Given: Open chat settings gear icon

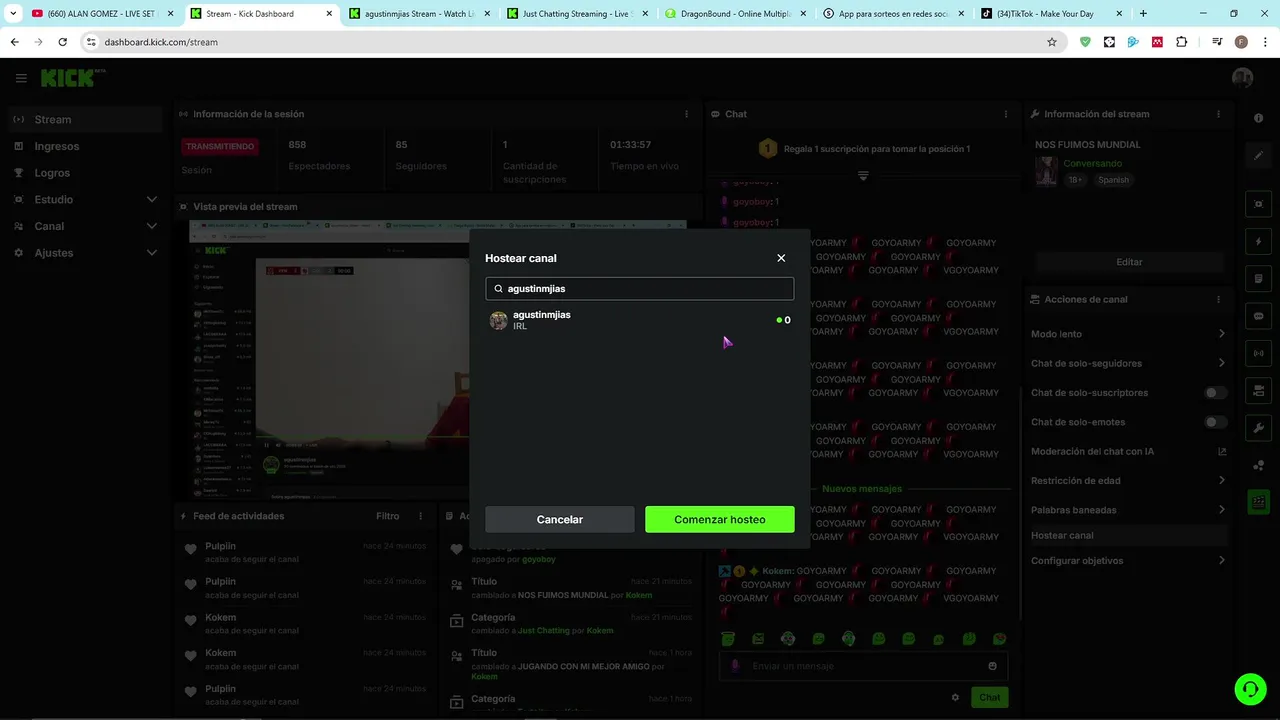Looking at the screenshot, I should (955, 697).
